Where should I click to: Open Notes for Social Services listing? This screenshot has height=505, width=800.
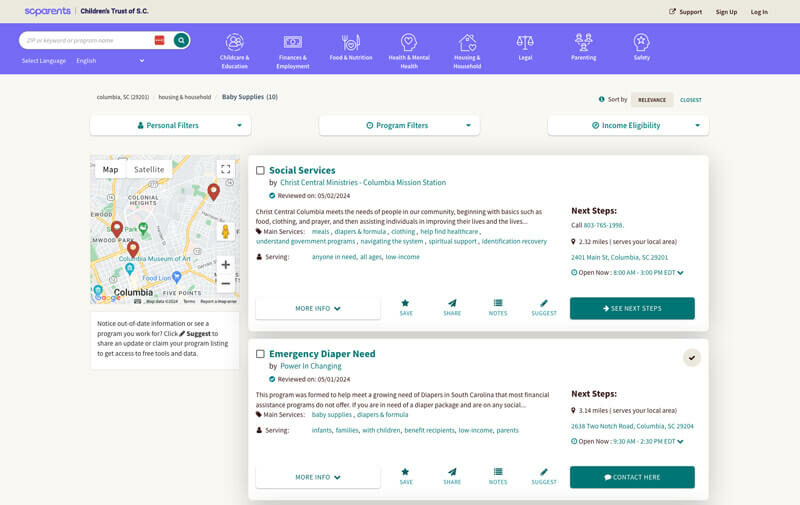[x=498, y=307]
